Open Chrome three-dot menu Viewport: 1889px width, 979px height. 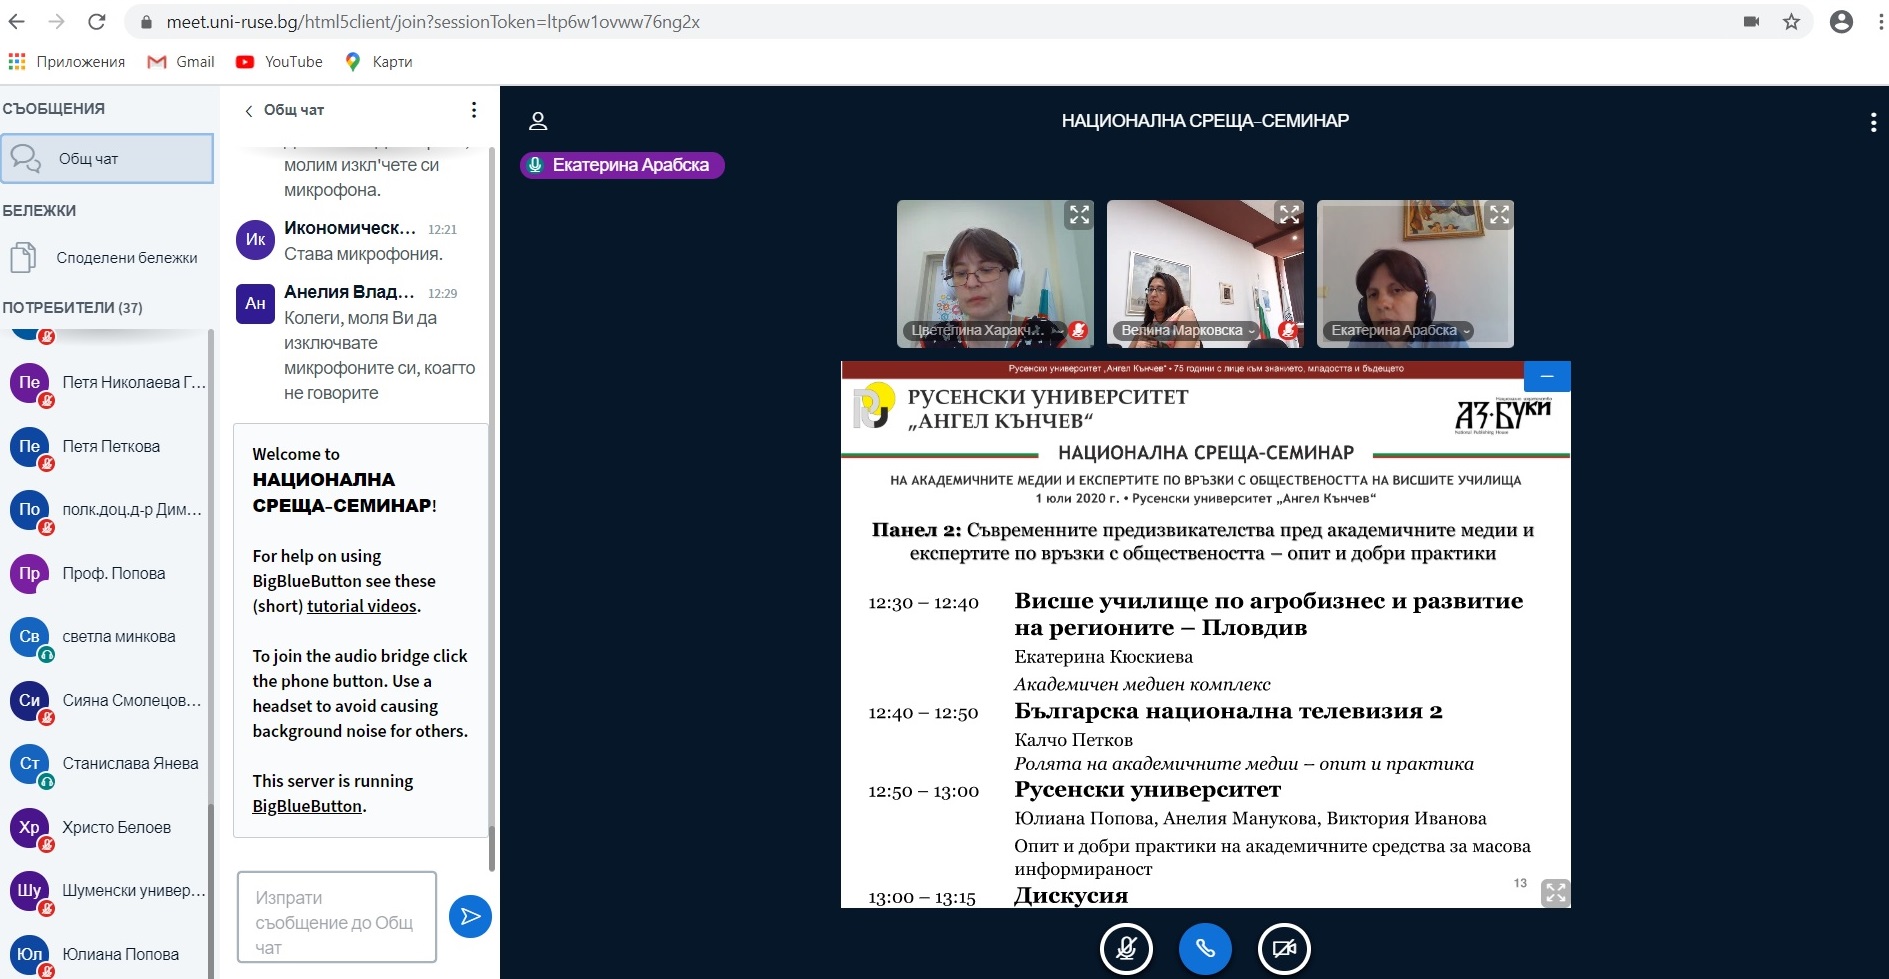click(x=1879, y=21)
